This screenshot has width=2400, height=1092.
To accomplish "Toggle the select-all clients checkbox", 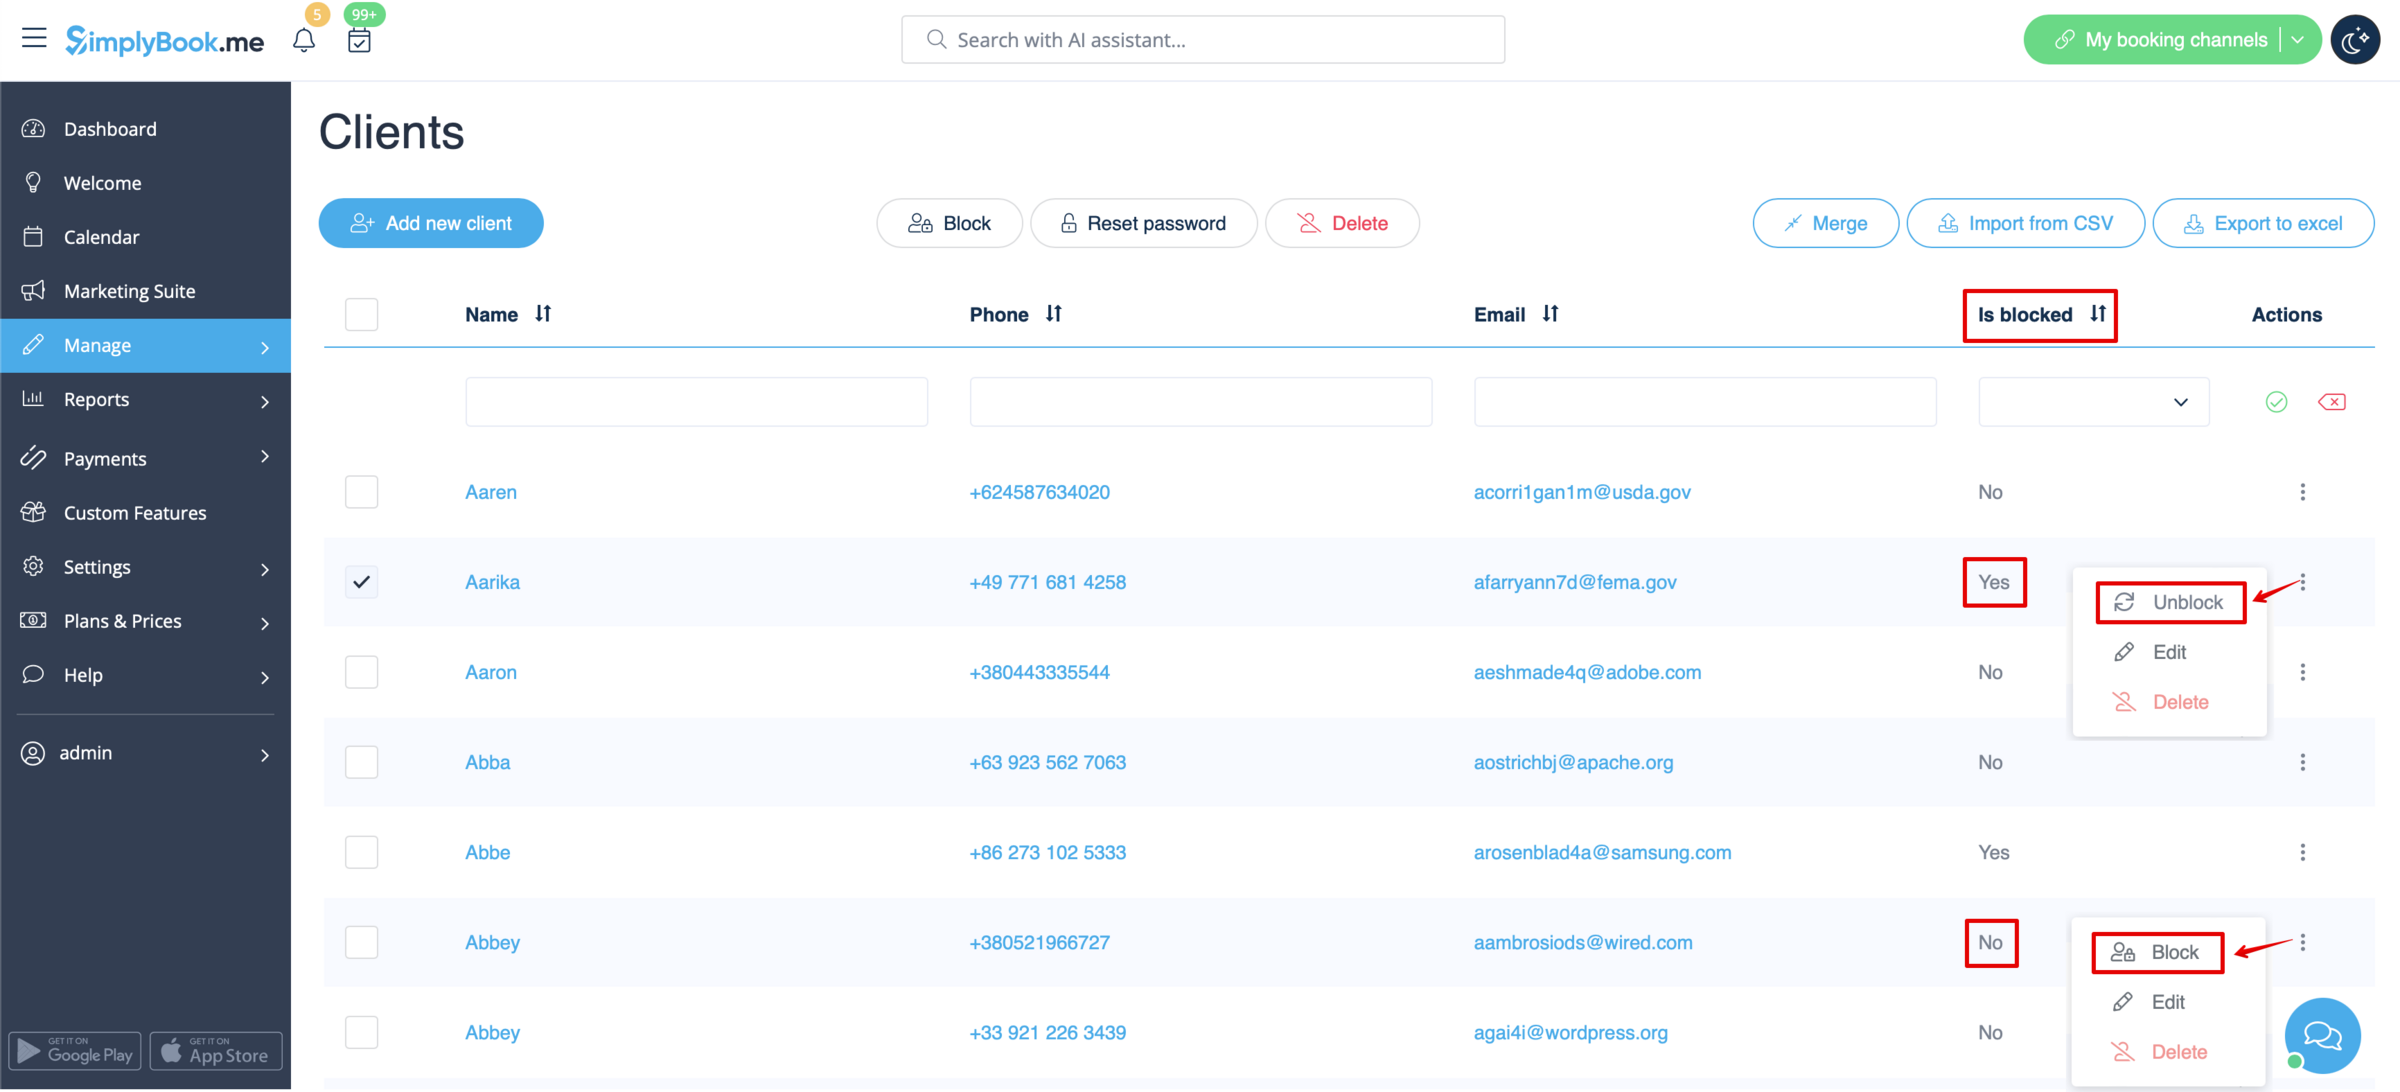I will coord(361,314).
